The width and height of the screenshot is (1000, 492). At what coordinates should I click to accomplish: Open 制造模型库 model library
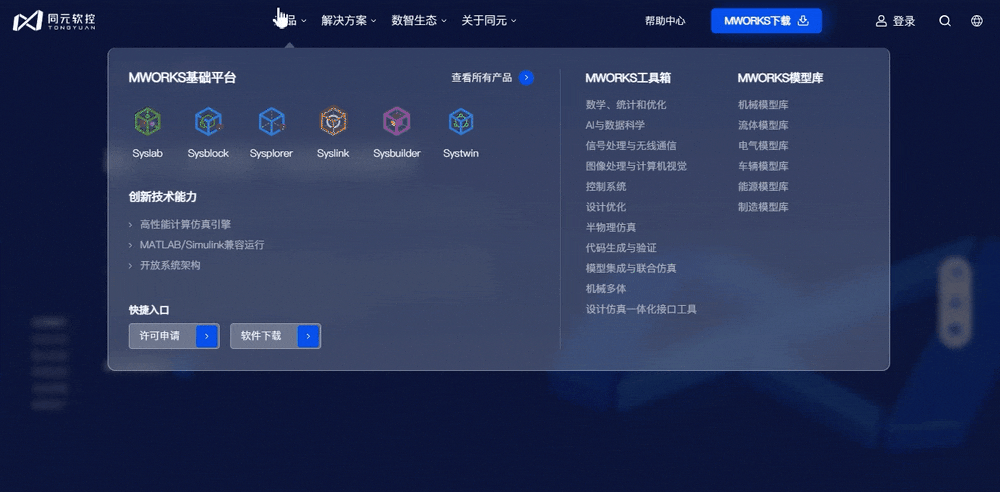763,207
